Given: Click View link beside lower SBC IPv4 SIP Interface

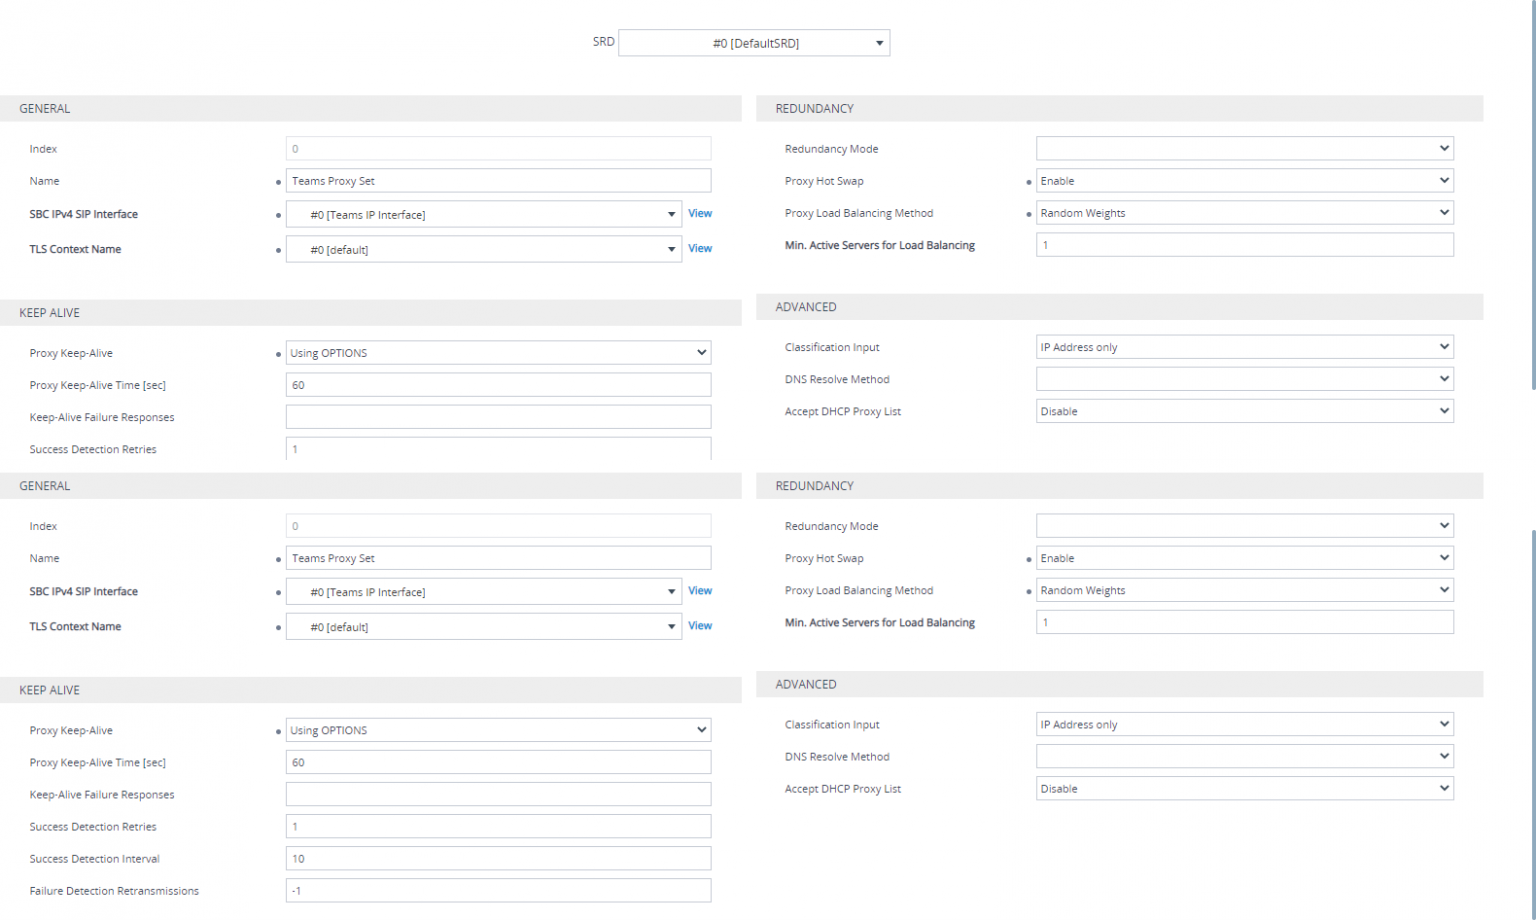Looking at the screenshot, I should click(x=700, y=591).
